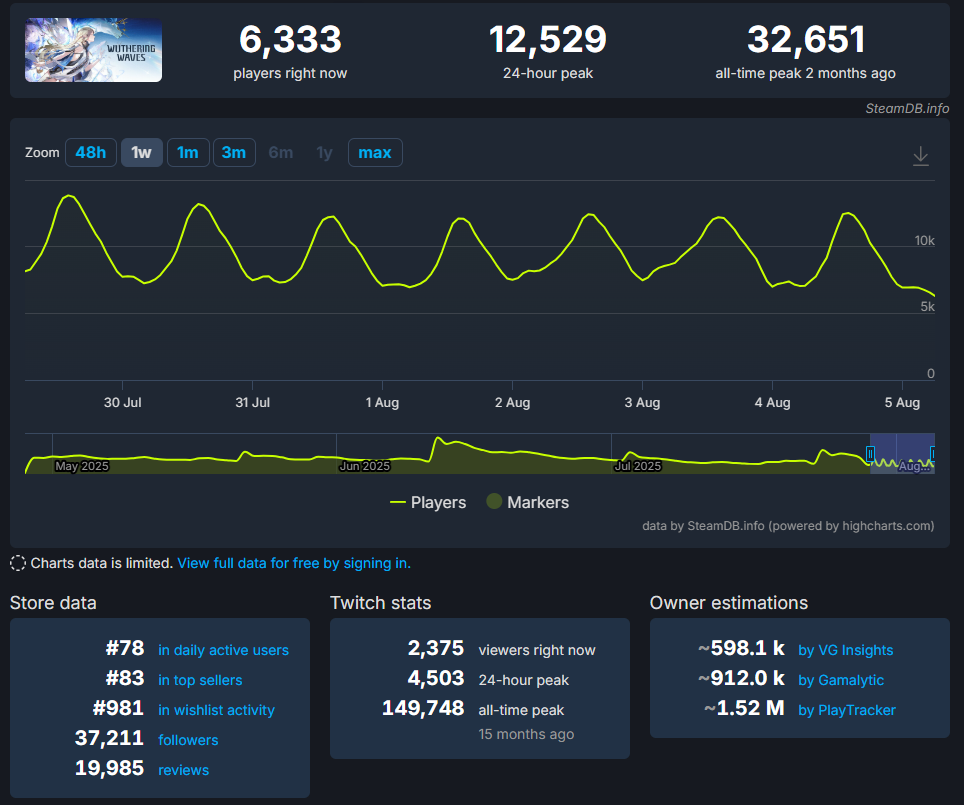Set chart zoom to 3m
This screenshot has width=964, height=805.
[x=234, y=153]
